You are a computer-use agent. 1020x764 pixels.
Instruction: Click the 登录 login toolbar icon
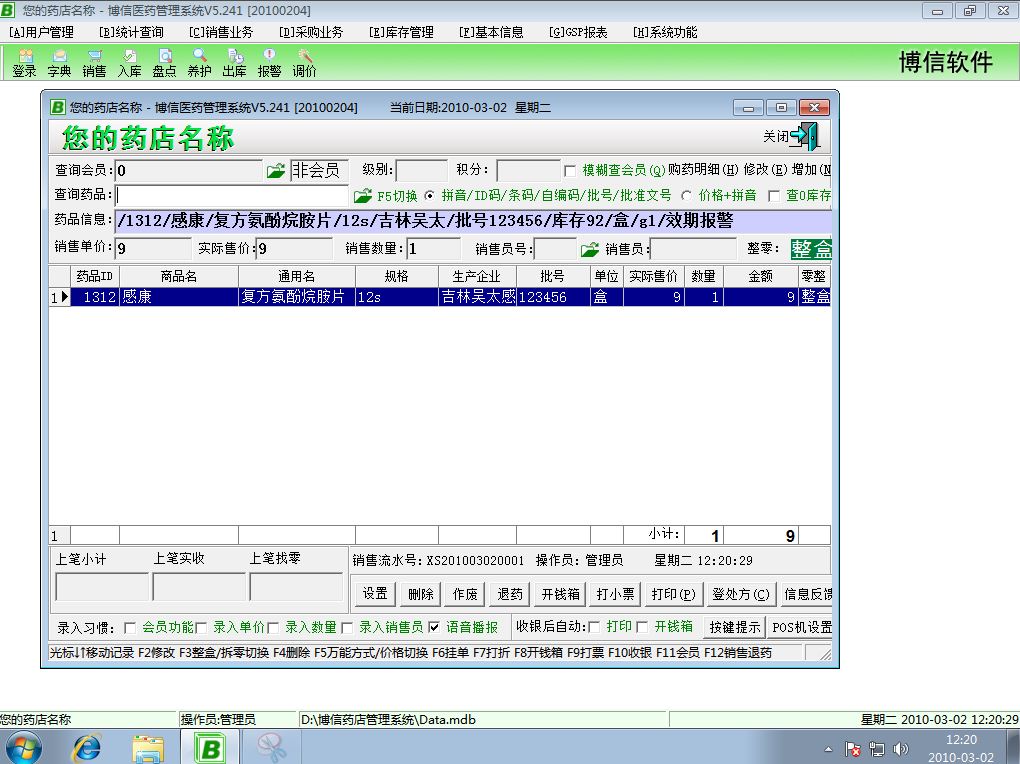click(24, 63)
